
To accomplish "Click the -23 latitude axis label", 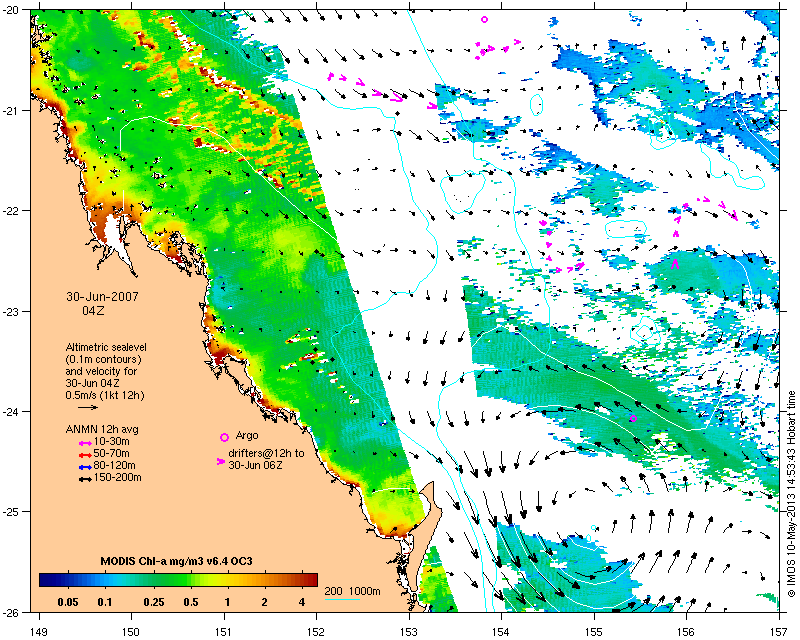I will click(x=10, y=311).
